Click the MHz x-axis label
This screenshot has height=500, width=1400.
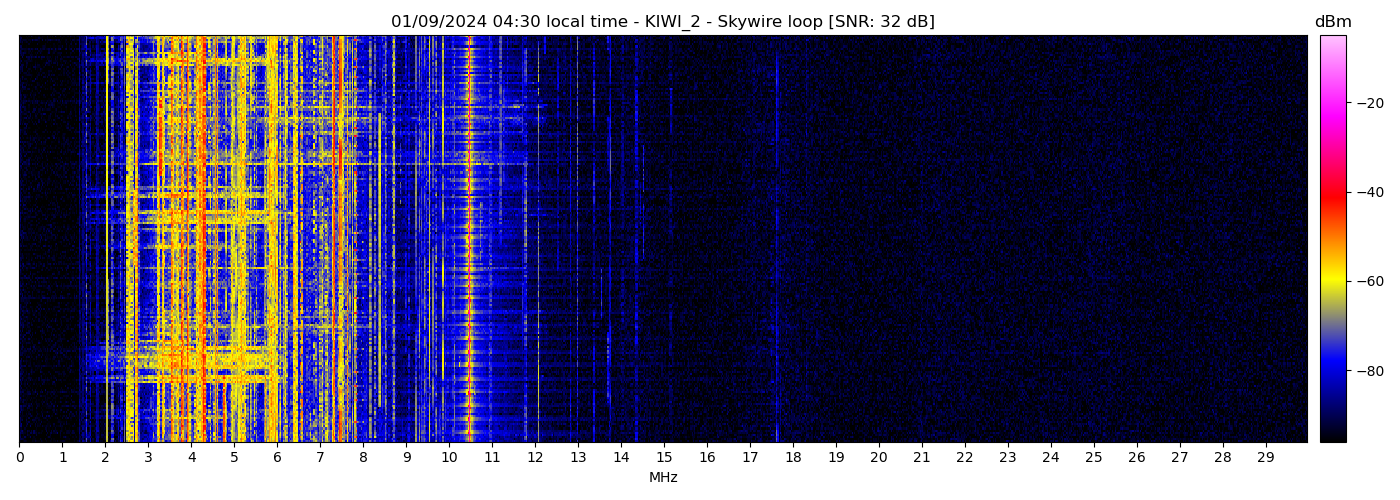pyautogui.click(x=663, y=478)
